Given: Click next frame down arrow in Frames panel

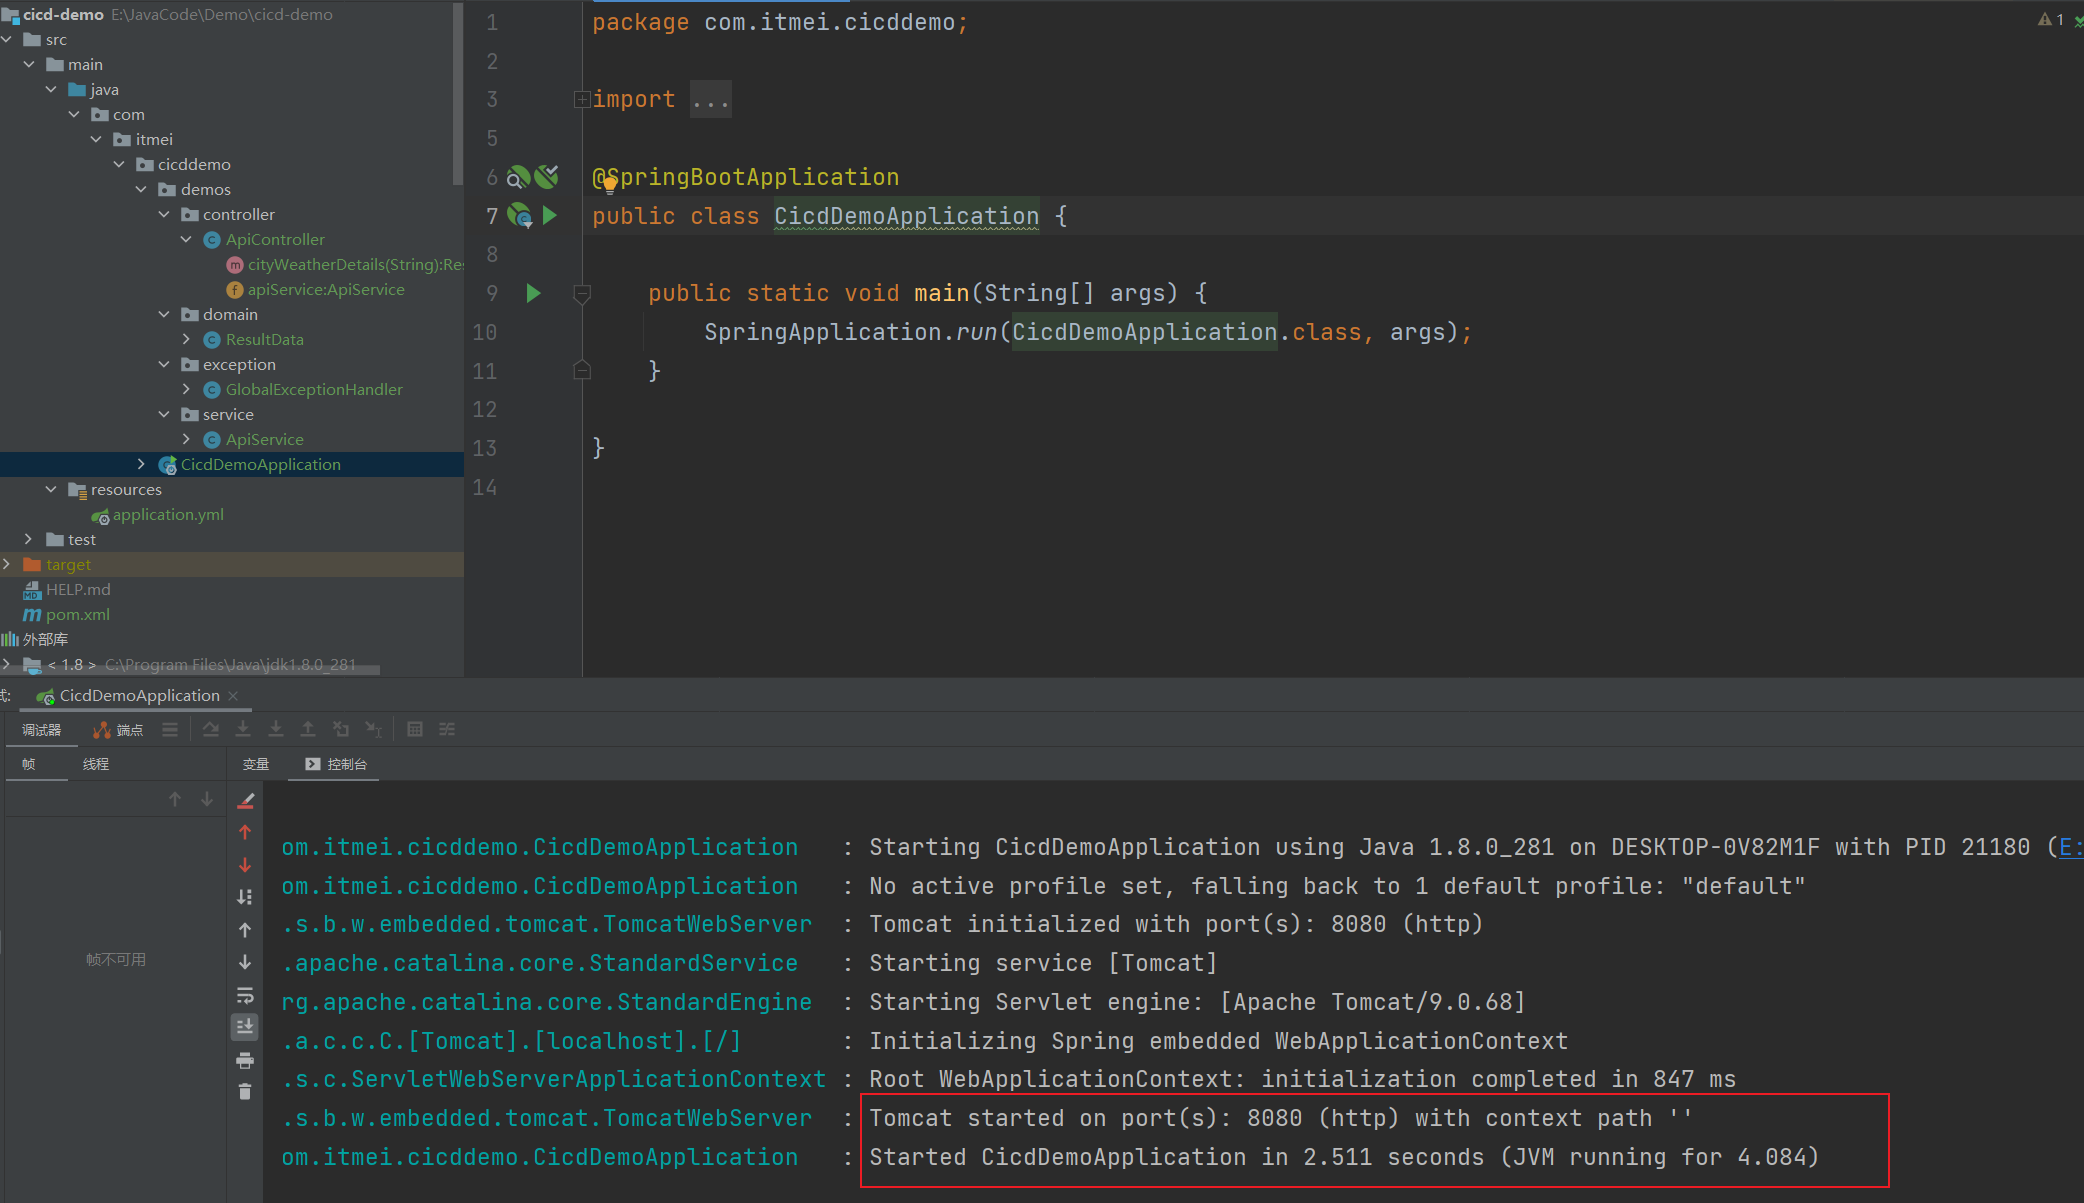Looking at the screenshot, I should [x=207, y=799].
